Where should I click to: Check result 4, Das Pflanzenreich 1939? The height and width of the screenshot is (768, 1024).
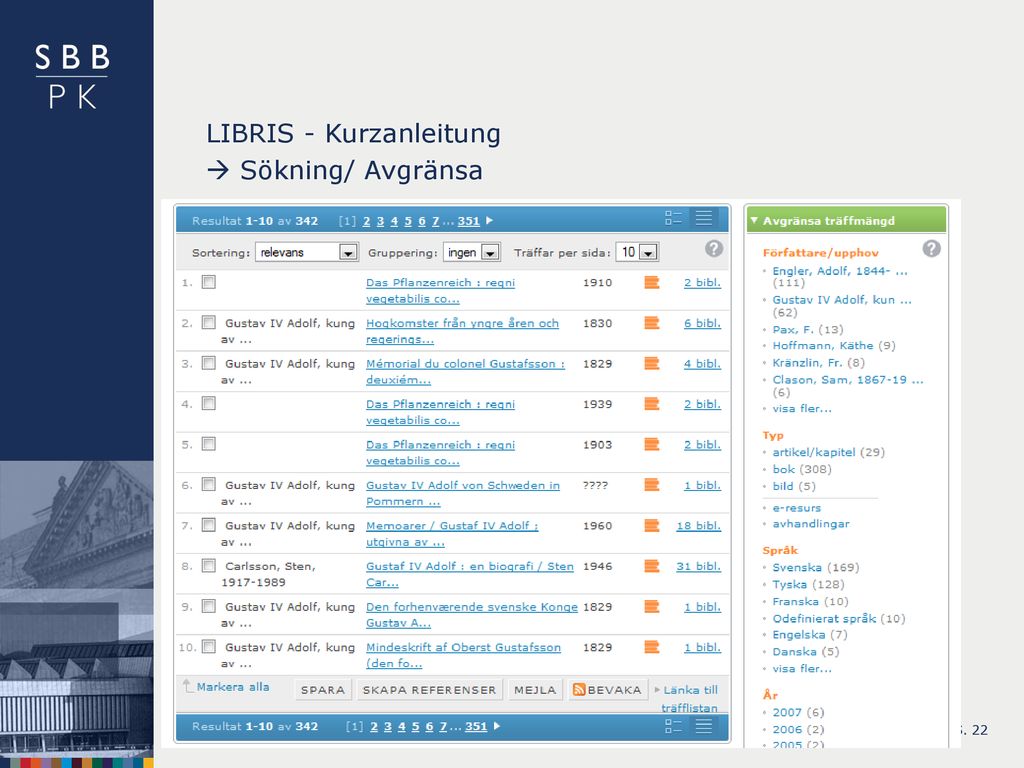(x=208, y=404)
